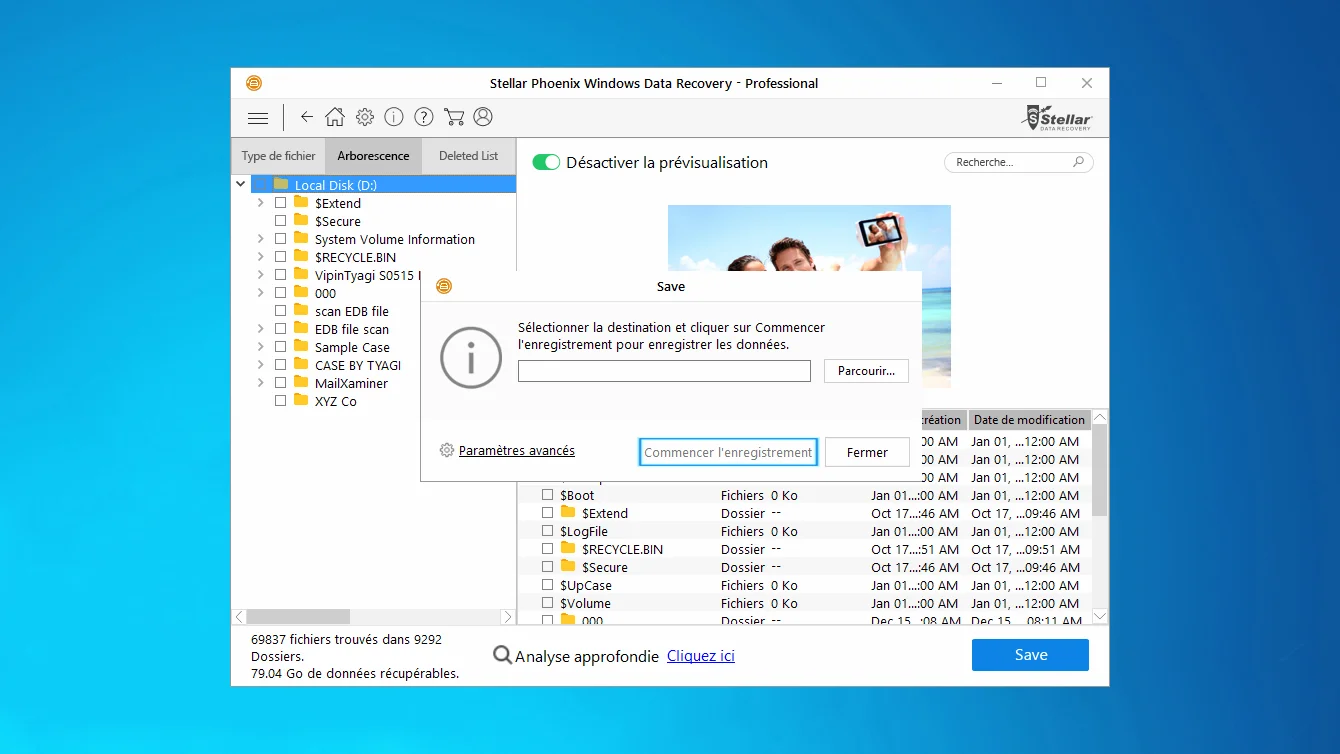Switch to the Arborescence tab
Screen dimensions: 1340x754
point(373,156)
